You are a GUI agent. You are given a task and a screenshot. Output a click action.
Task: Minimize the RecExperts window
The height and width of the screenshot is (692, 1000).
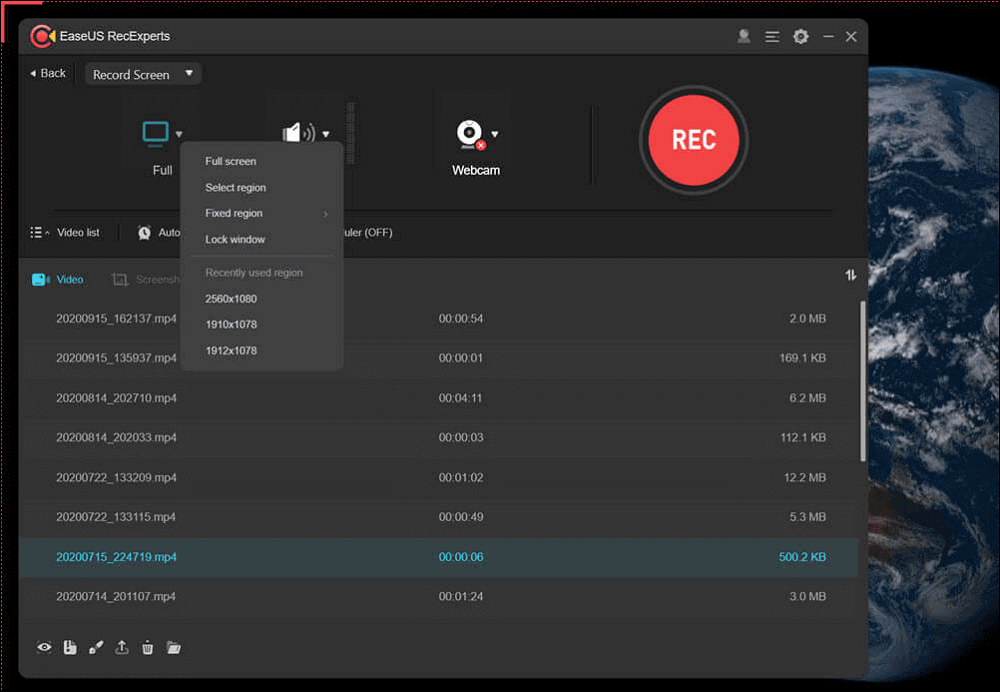[x=828, y=36]
